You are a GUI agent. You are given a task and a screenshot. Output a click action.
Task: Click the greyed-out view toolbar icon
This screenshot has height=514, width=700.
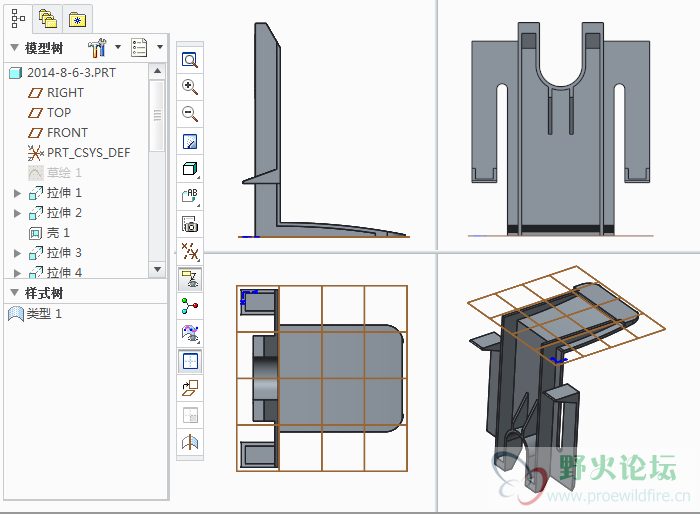coord(190,415)
